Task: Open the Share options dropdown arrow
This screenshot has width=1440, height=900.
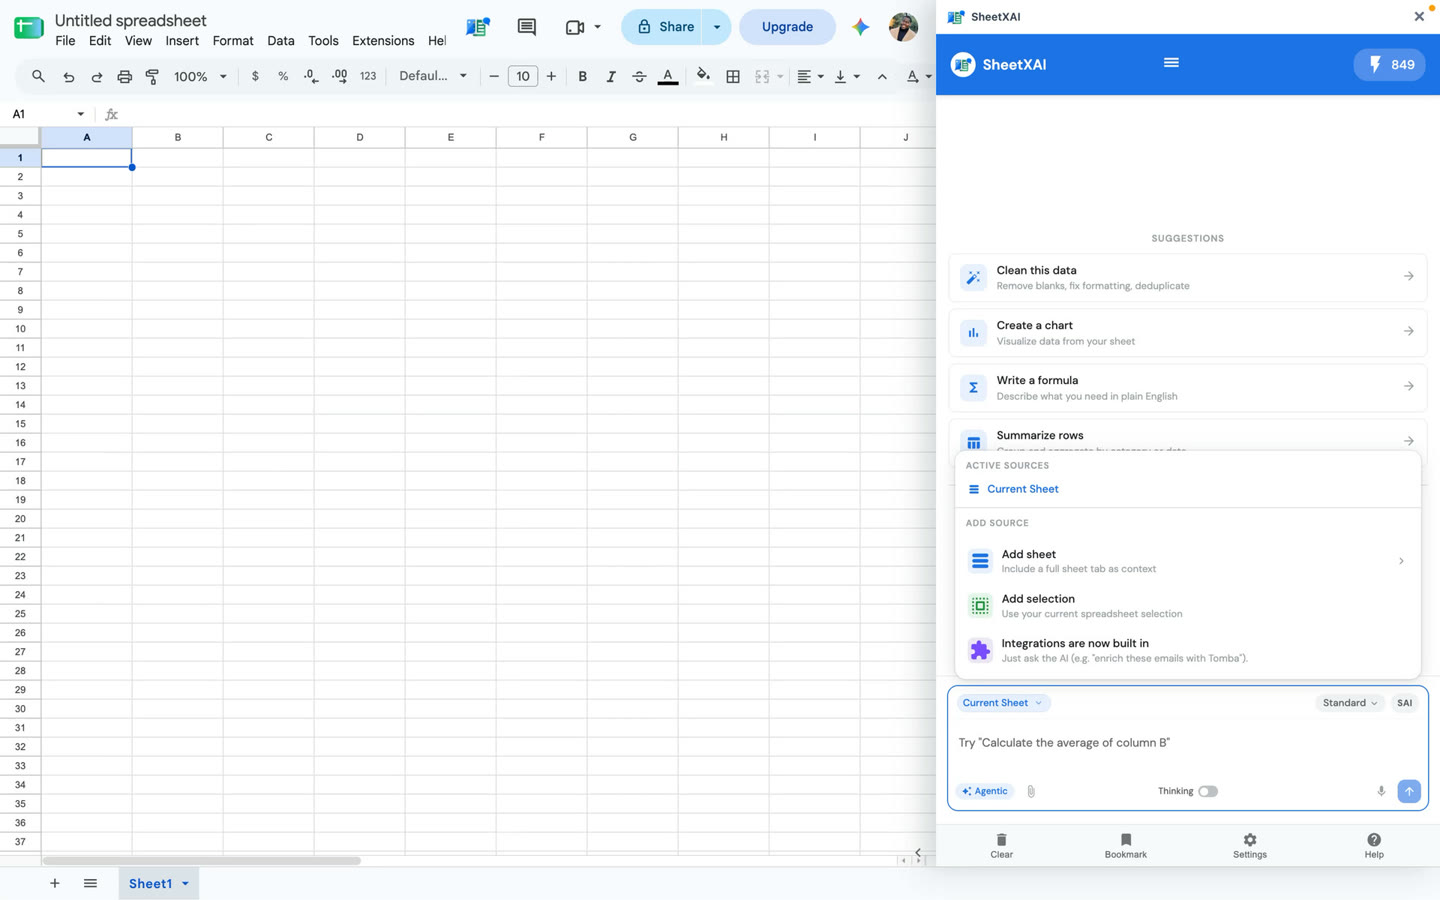Action: [x=716, y=27]
